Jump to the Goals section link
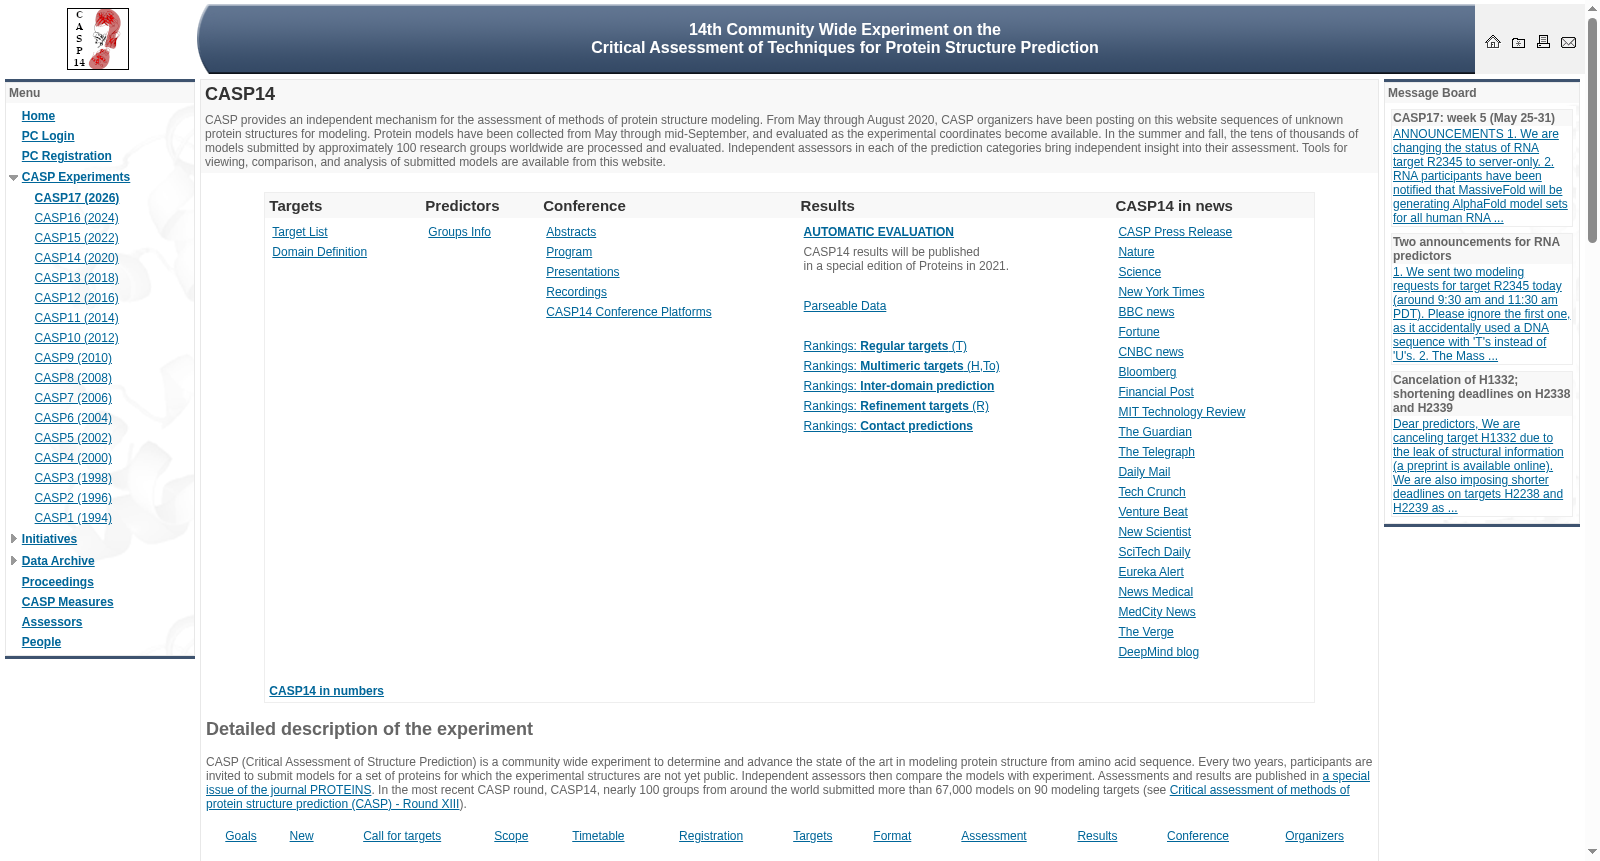Screen dimensions: 1600x861 click(240, 836)
